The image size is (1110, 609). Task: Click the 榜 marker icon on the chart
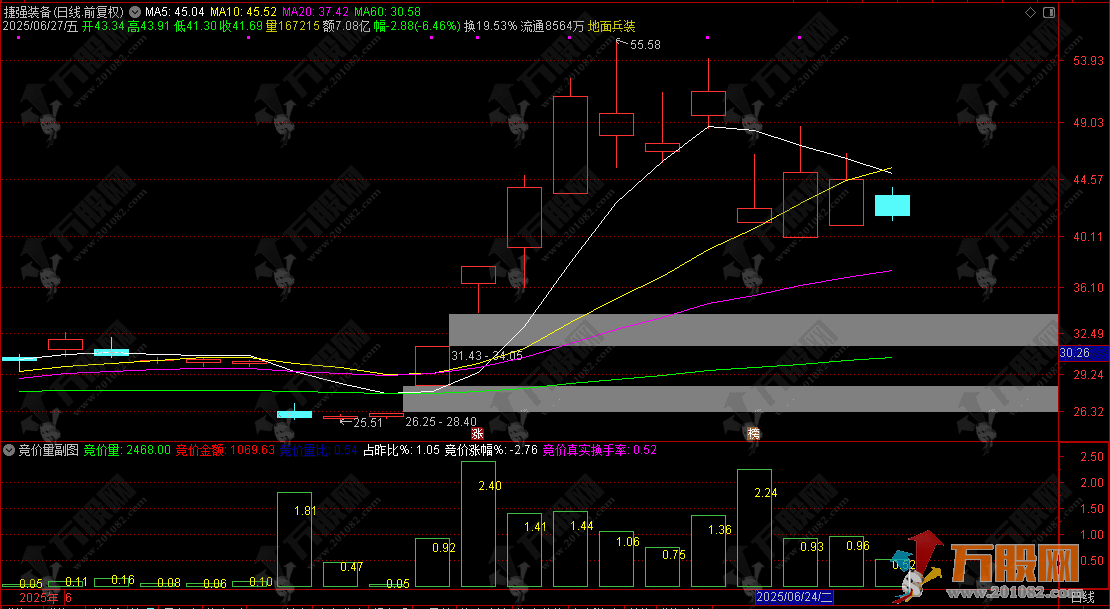(x=754, y=433)
